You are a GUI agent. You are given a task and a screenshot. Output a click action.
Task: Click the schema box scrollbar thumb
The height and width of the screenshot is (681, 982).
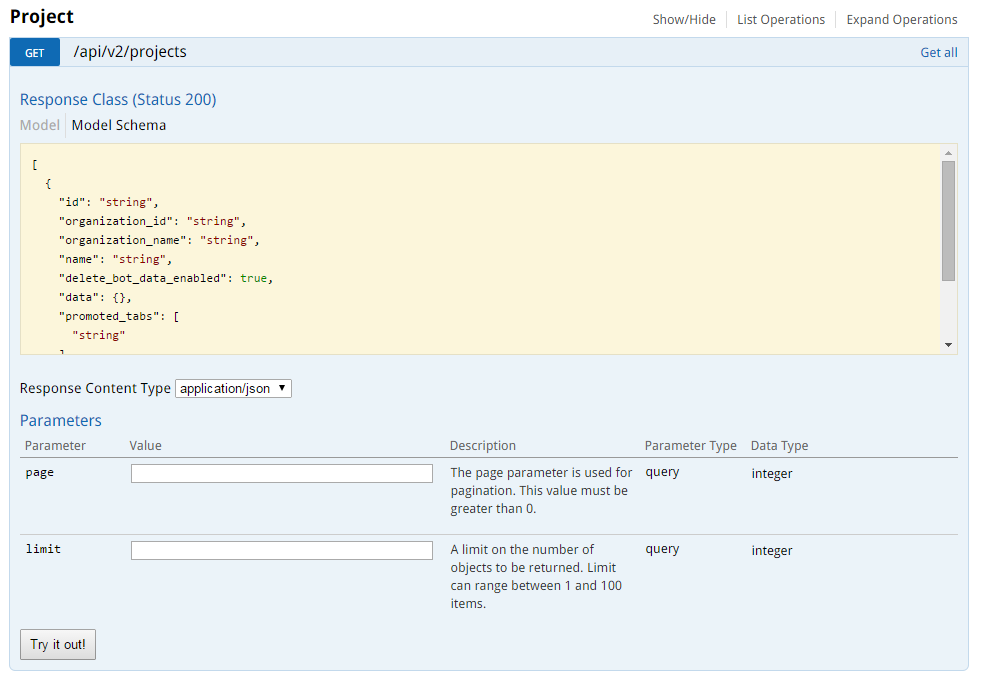948,220
